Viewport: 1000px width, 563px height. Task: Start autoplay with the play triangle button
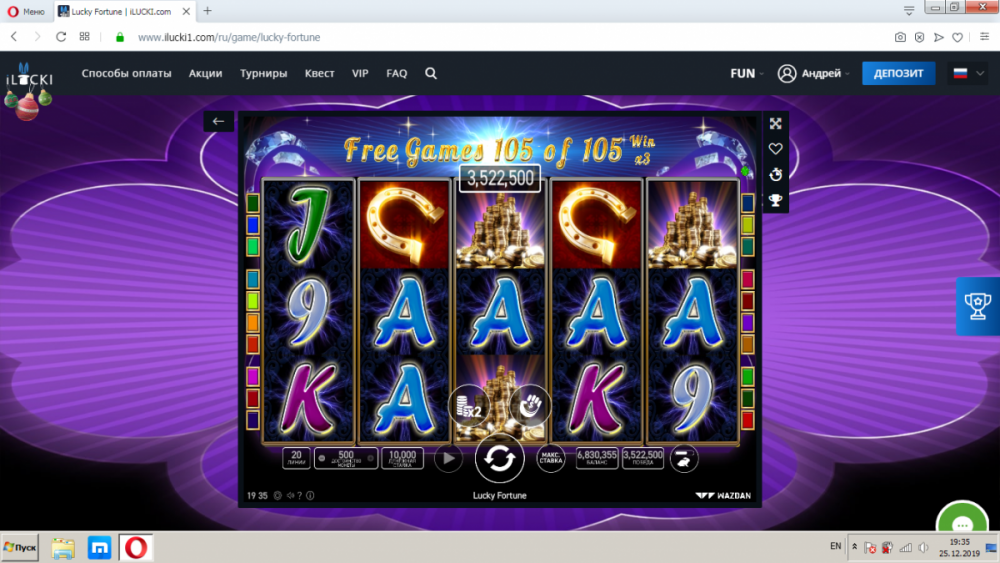pyautogui.click(x=448, y=458)
